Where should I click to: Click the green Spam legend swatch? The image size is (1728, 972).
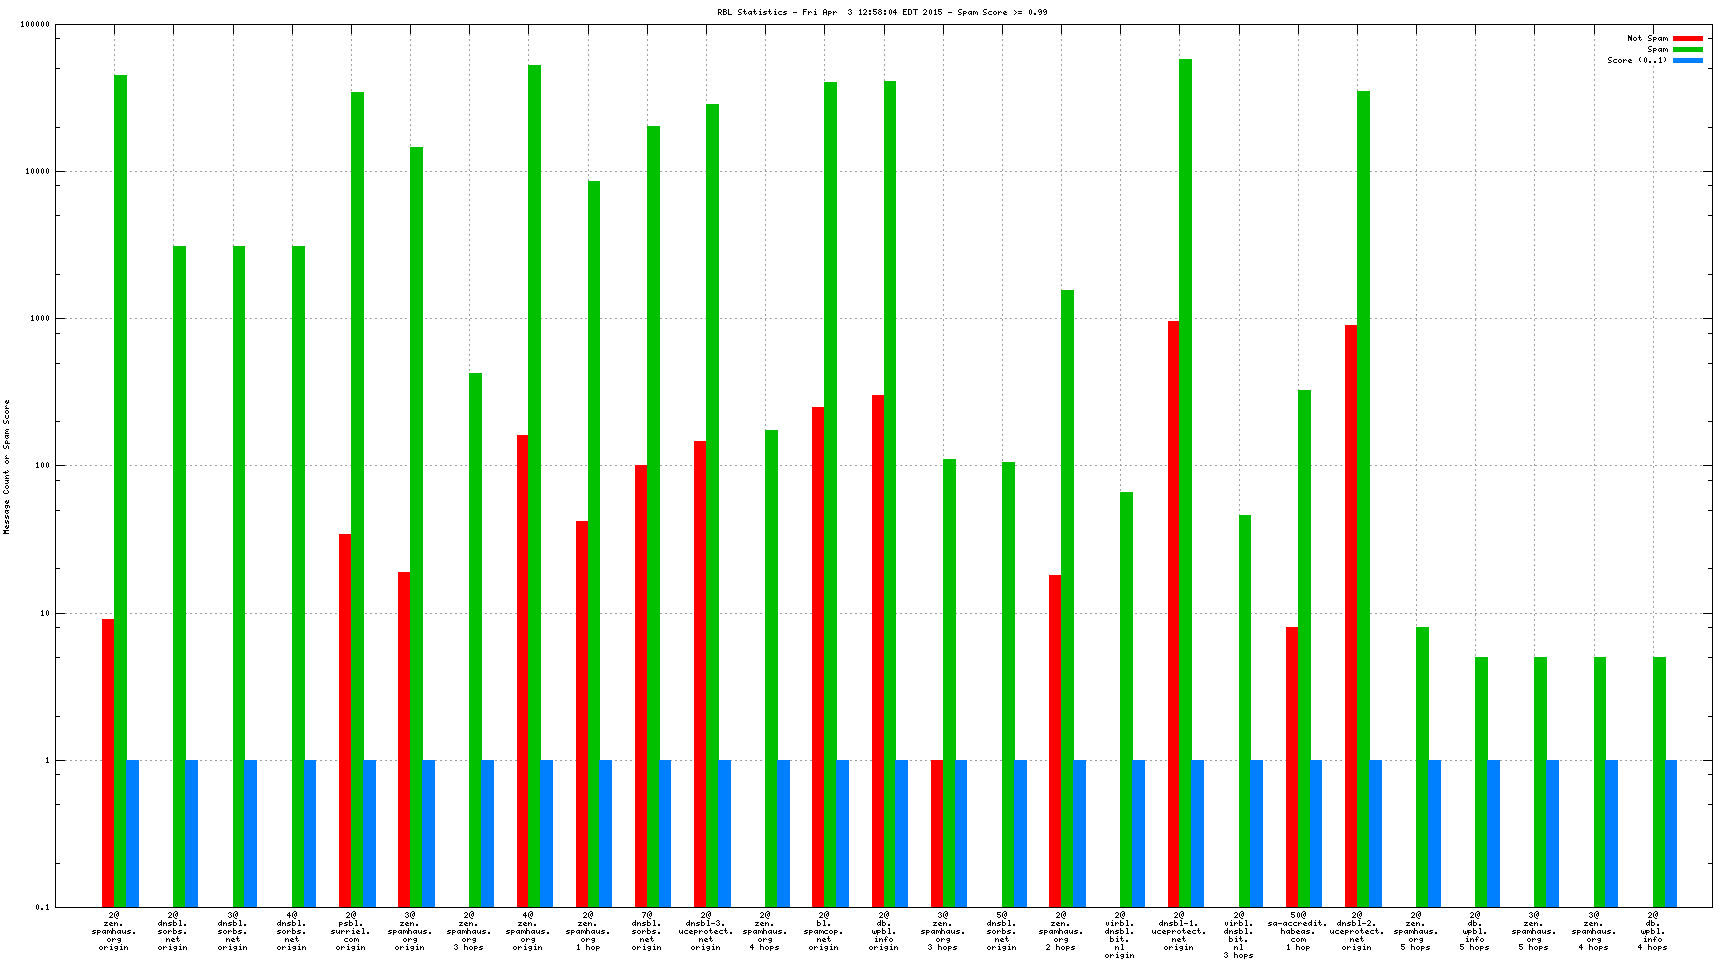pyautogui.click(x=1688, y=49)
